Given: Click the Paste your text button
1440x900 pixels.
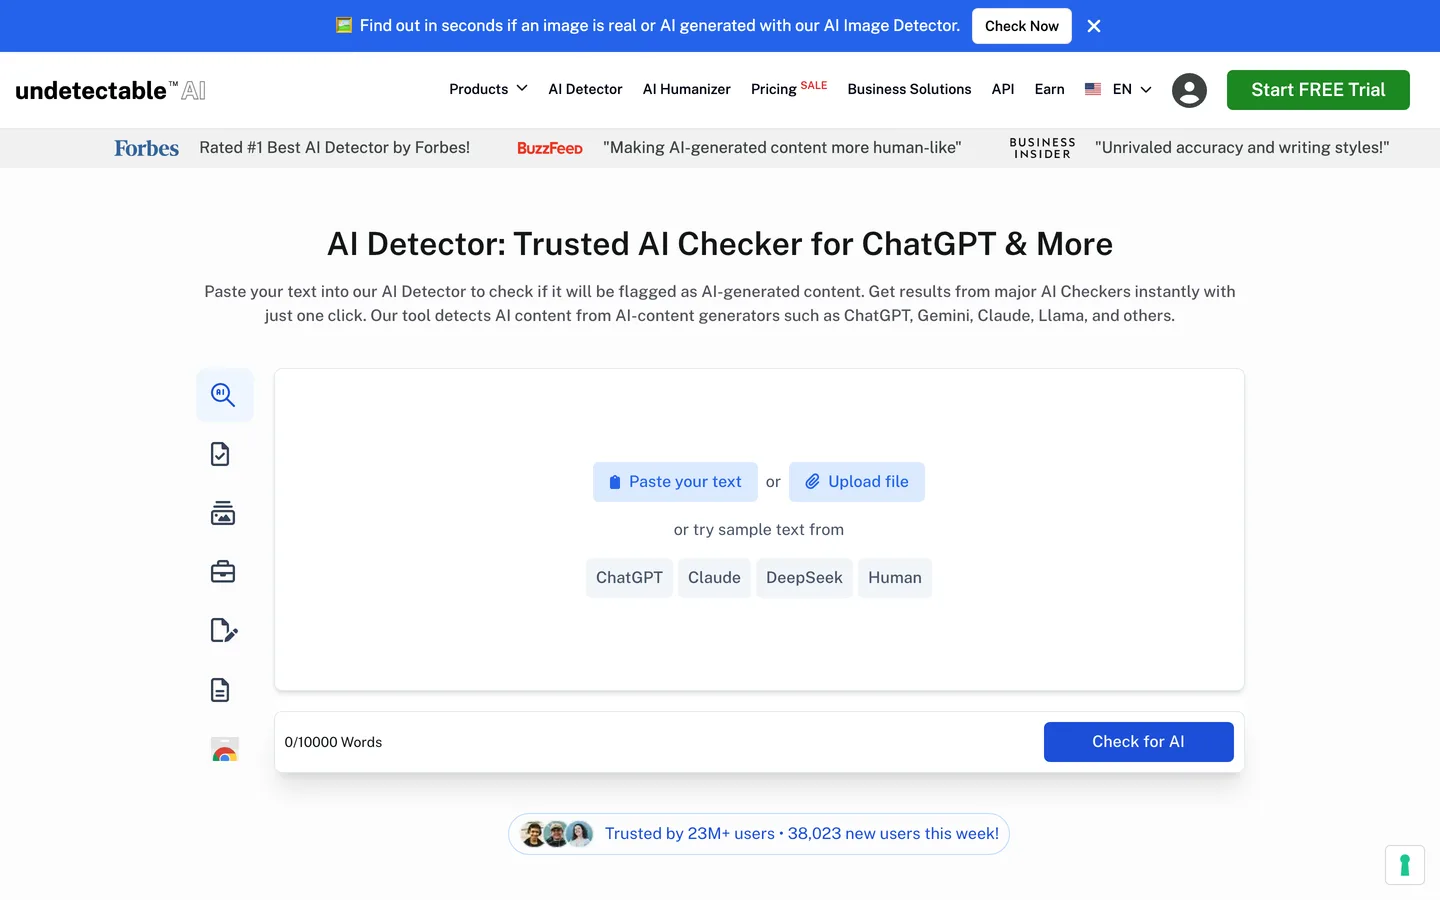Looking at the screenshot, I should tap(675, 482).
